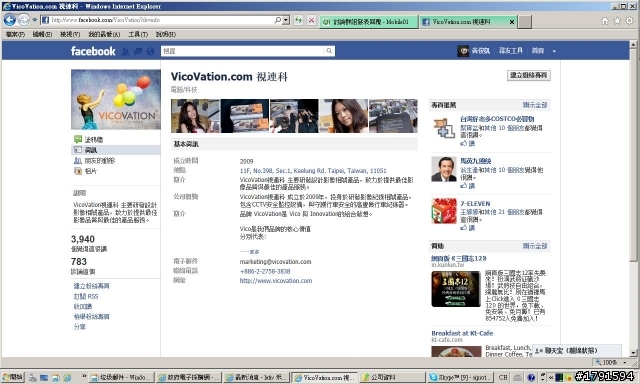This screenshot has width=640, height=384.
Task: Click the phone number +886-2-2758-3838
Action: click(265, 271)
